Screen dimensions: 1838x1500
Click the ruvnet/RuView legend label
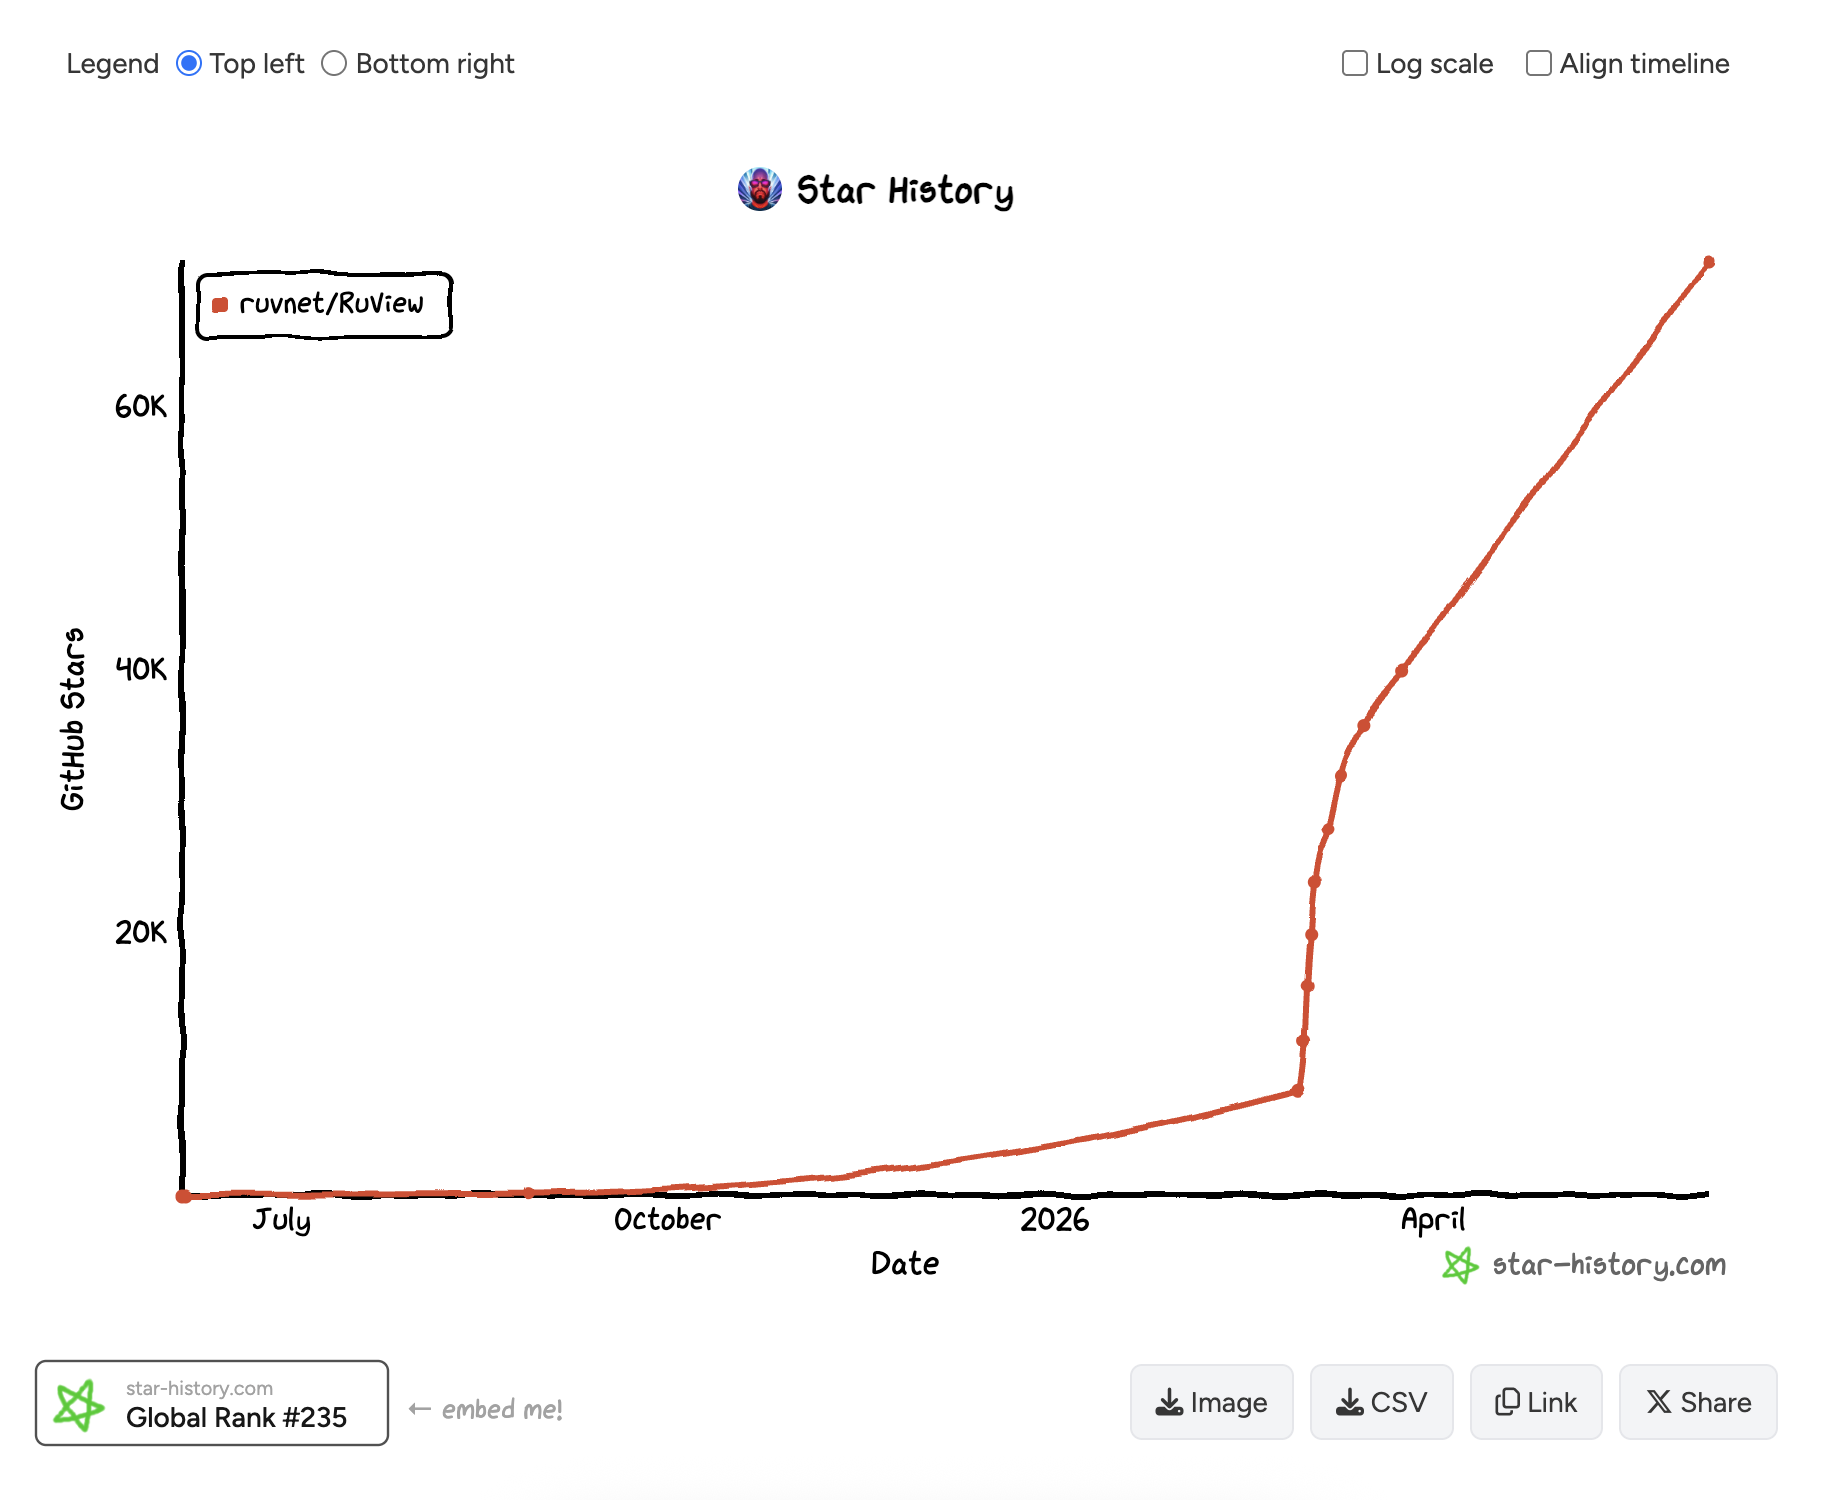(x=331, y=303)
